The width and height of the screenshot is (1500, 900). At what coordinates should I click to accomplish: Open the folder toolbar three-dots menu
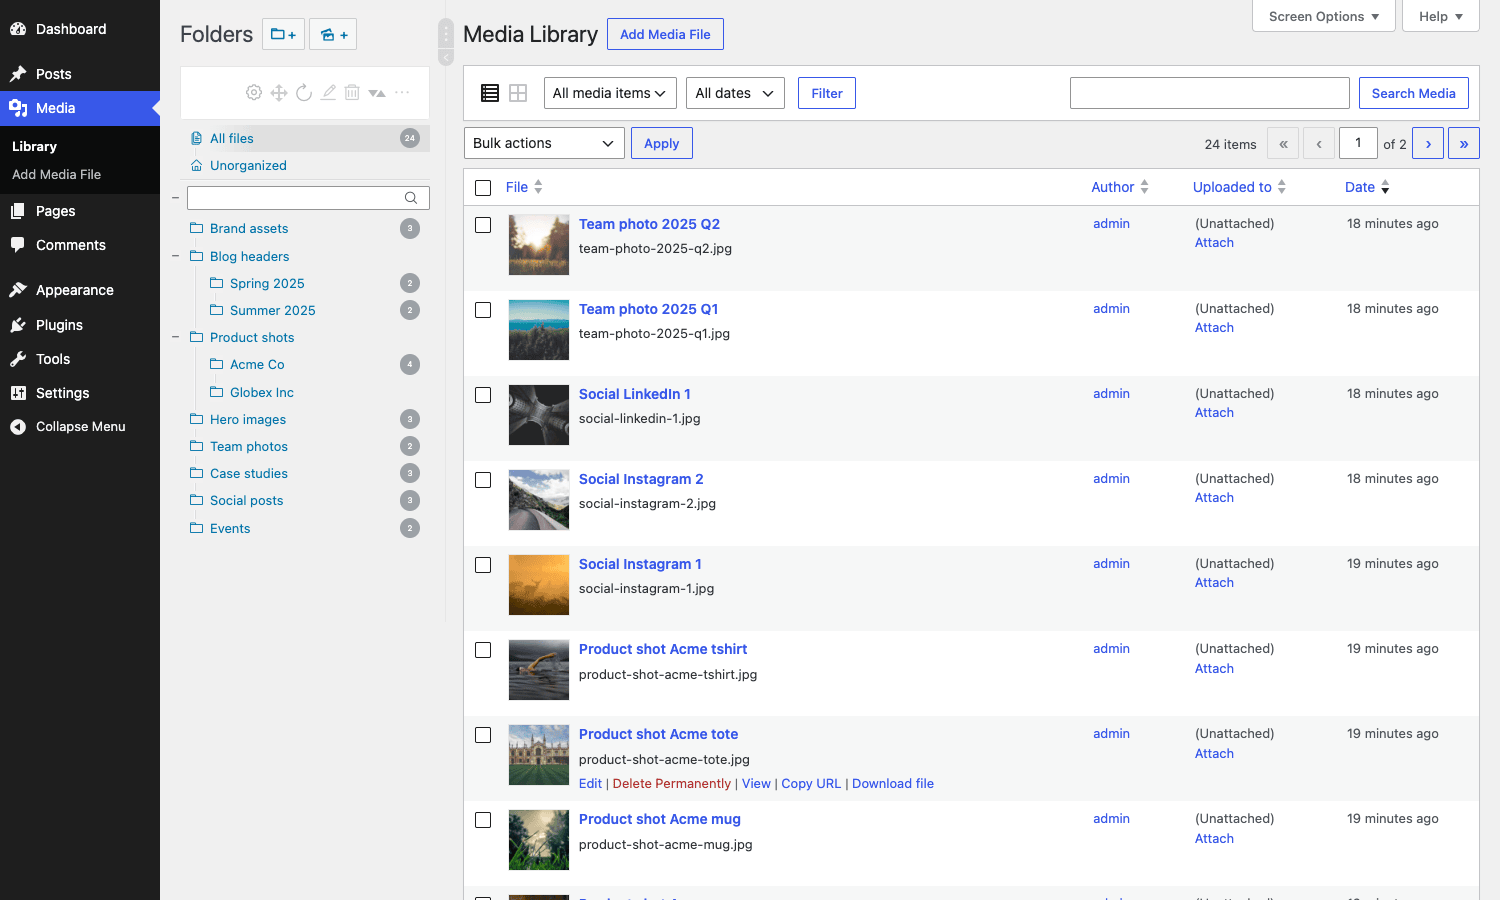tap(402, 92)
